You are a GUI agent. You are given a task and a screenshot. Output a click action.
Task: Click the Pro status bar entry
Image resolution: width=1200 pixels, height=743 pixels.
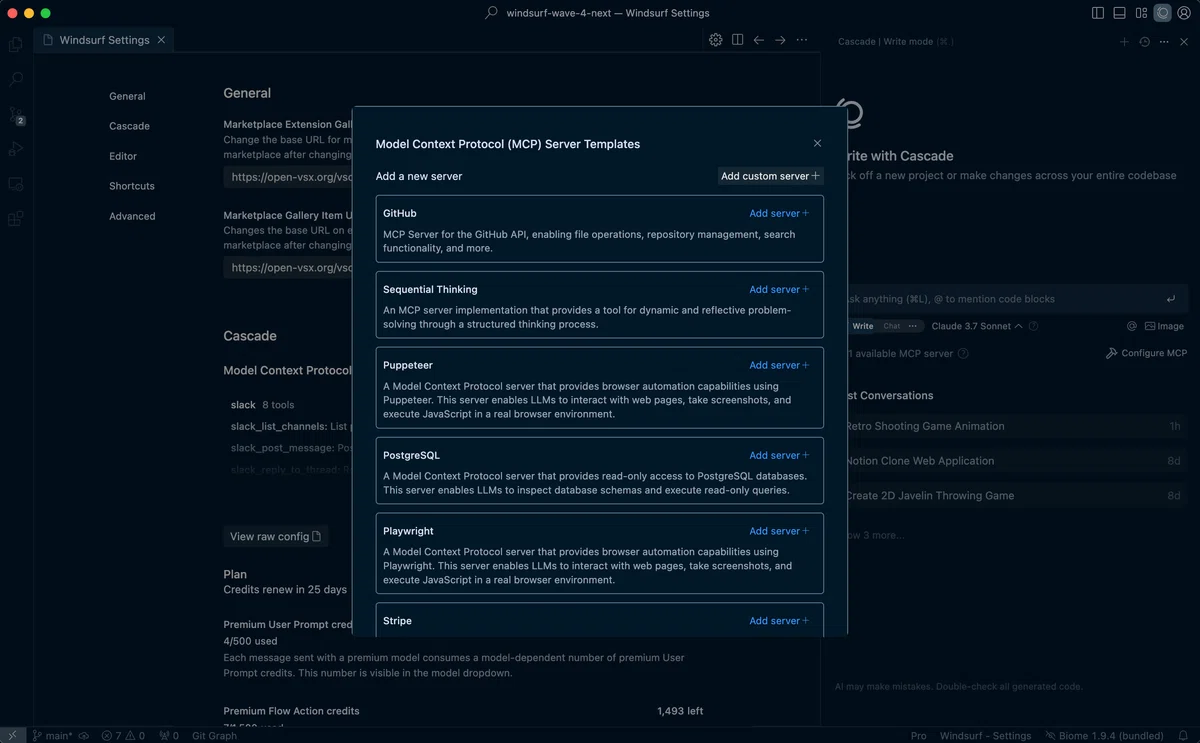(x=918, y=736)
